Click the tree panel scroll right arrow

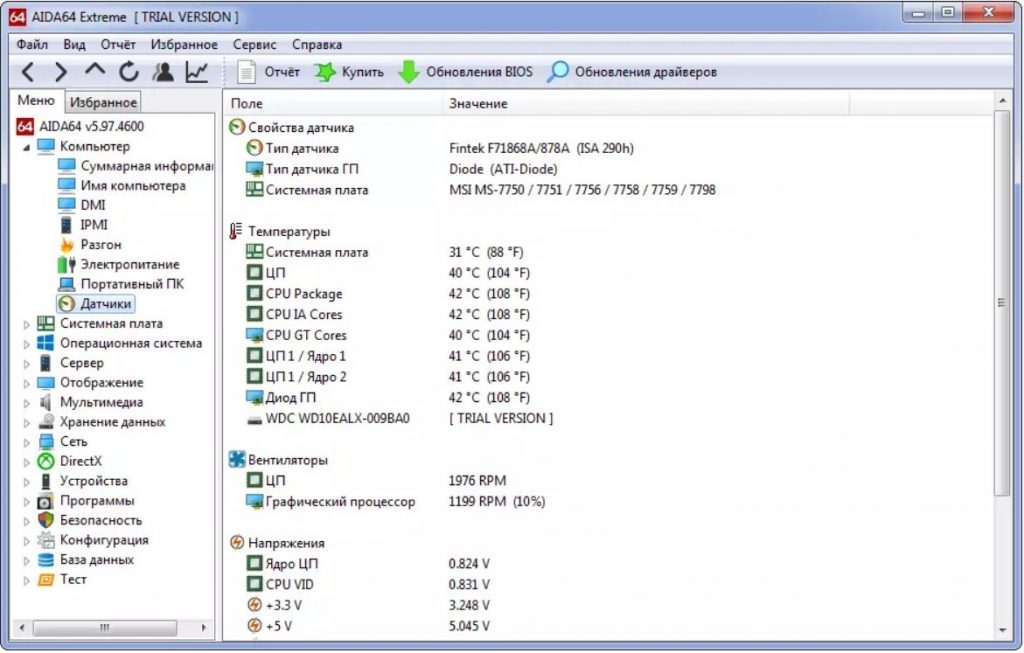(x=204, y=628)
